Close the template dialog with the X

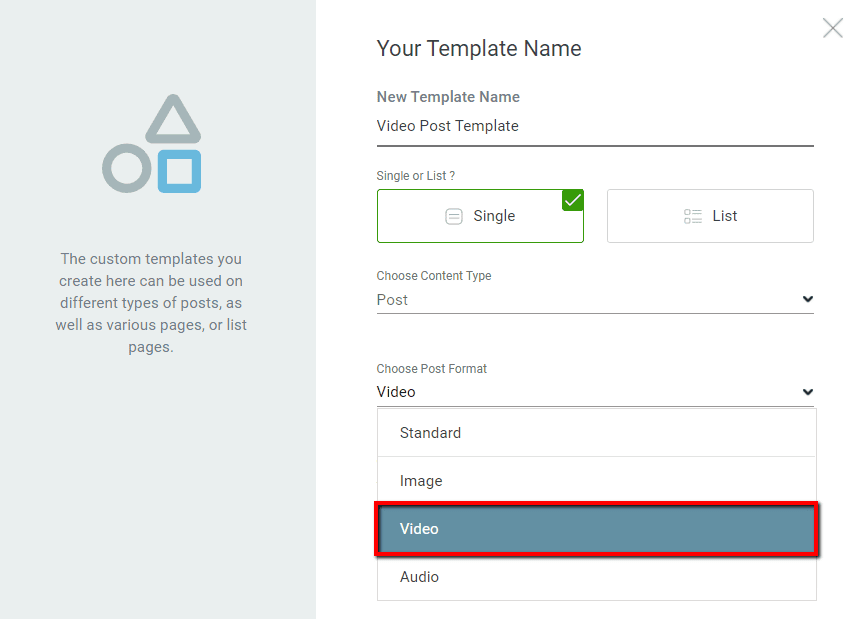click(832, 28)
